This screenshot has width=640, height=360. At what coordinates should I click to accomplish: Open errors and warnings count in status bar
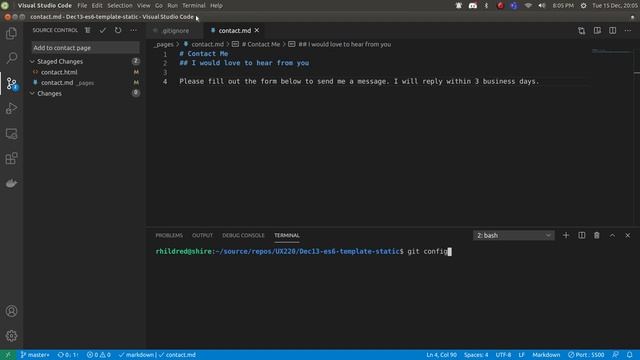[98, 355]
